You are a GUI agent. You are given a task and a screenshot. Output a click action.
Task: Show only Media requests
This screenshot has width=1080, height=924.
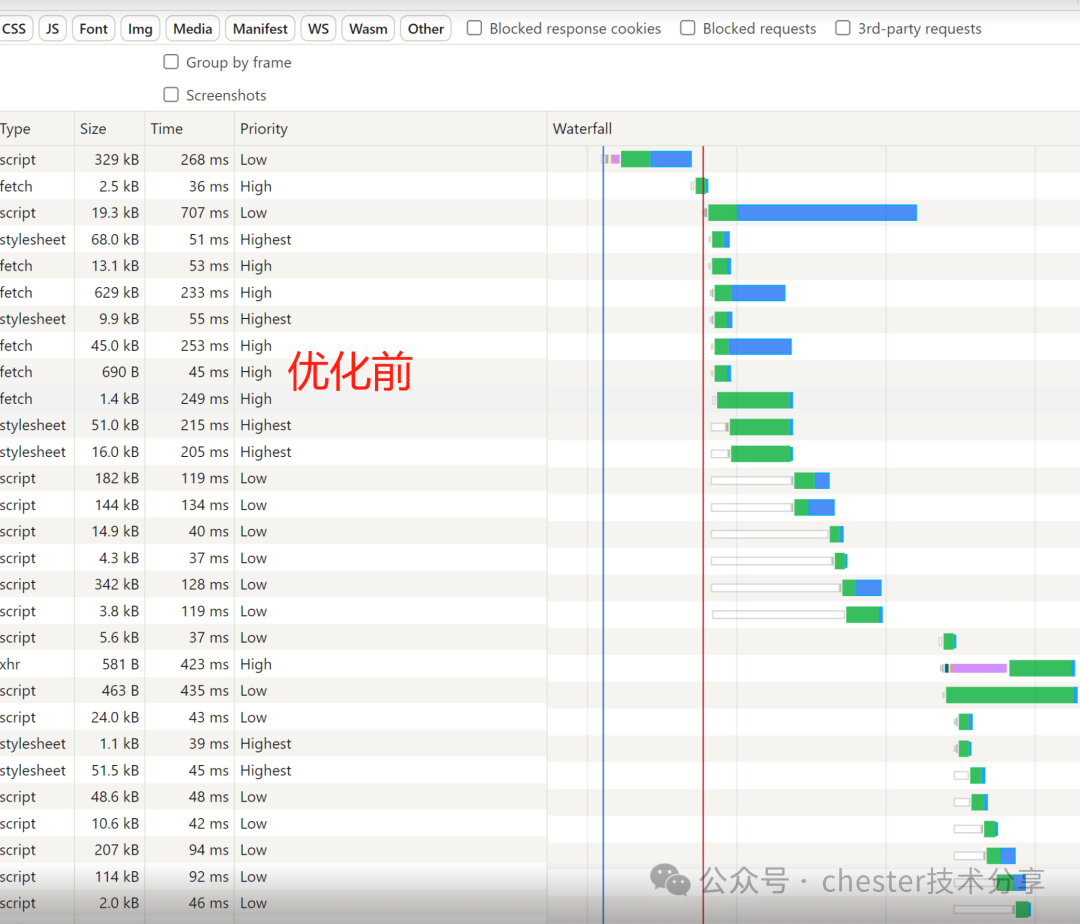click(x=193, y=29)
